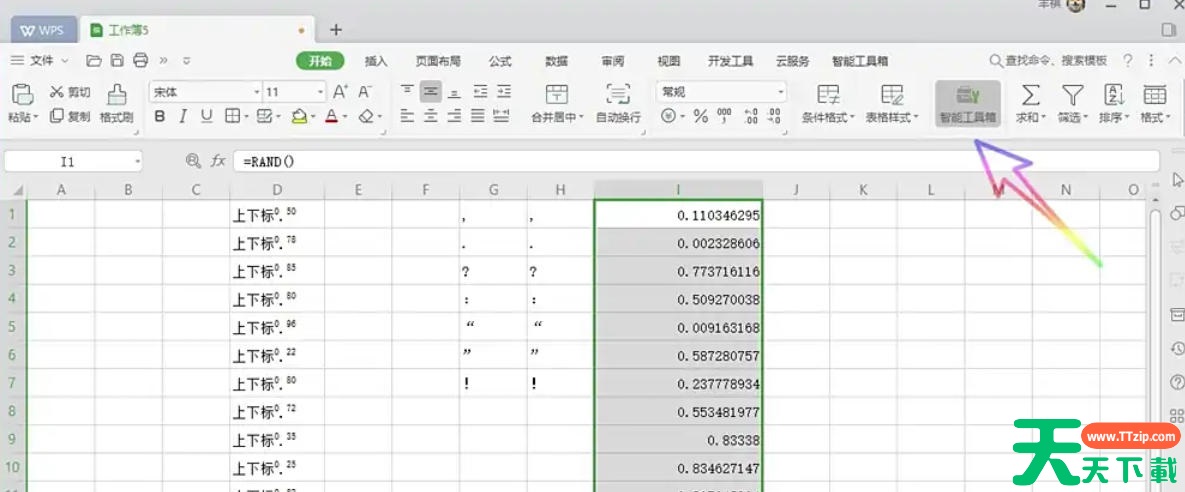Decrease font size with A- icon
This screenshot has height=492, width=1185.
365,91
